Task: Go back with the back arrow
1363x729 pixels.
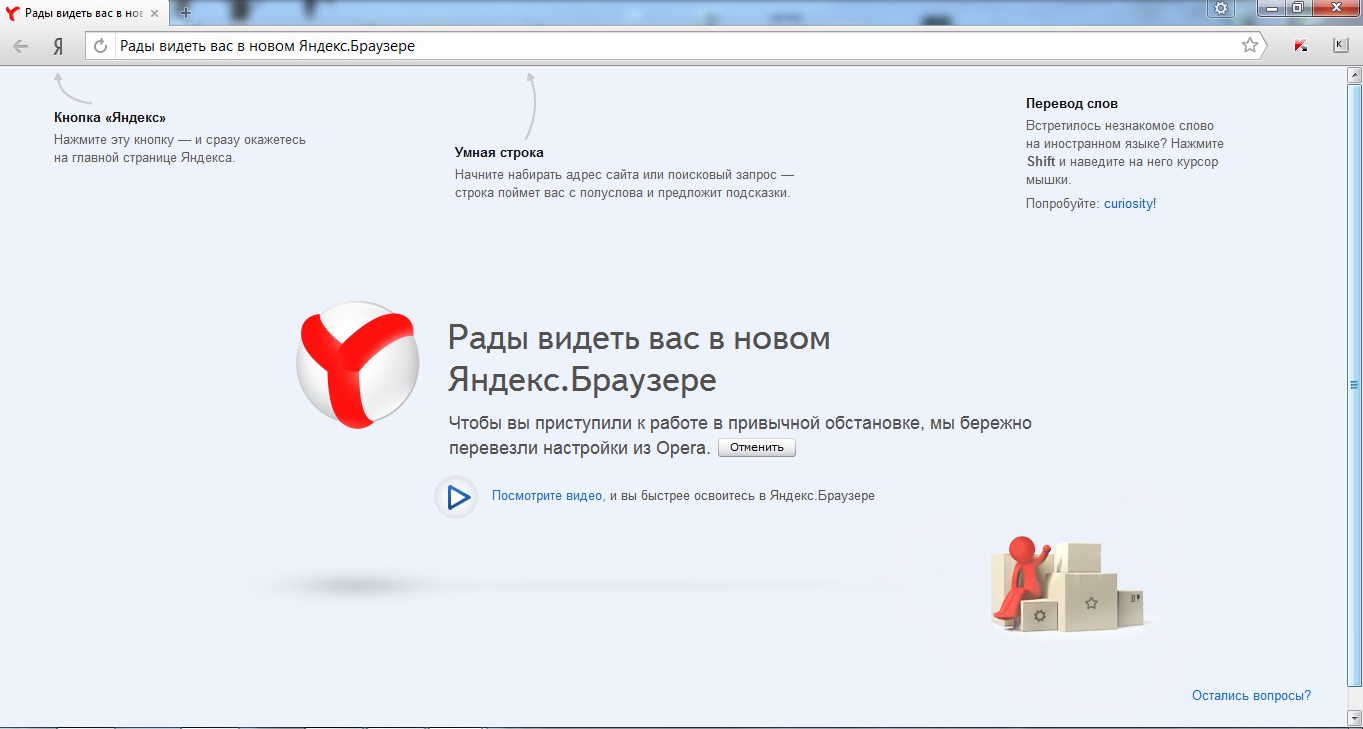Action: click(x=20, y=46)
